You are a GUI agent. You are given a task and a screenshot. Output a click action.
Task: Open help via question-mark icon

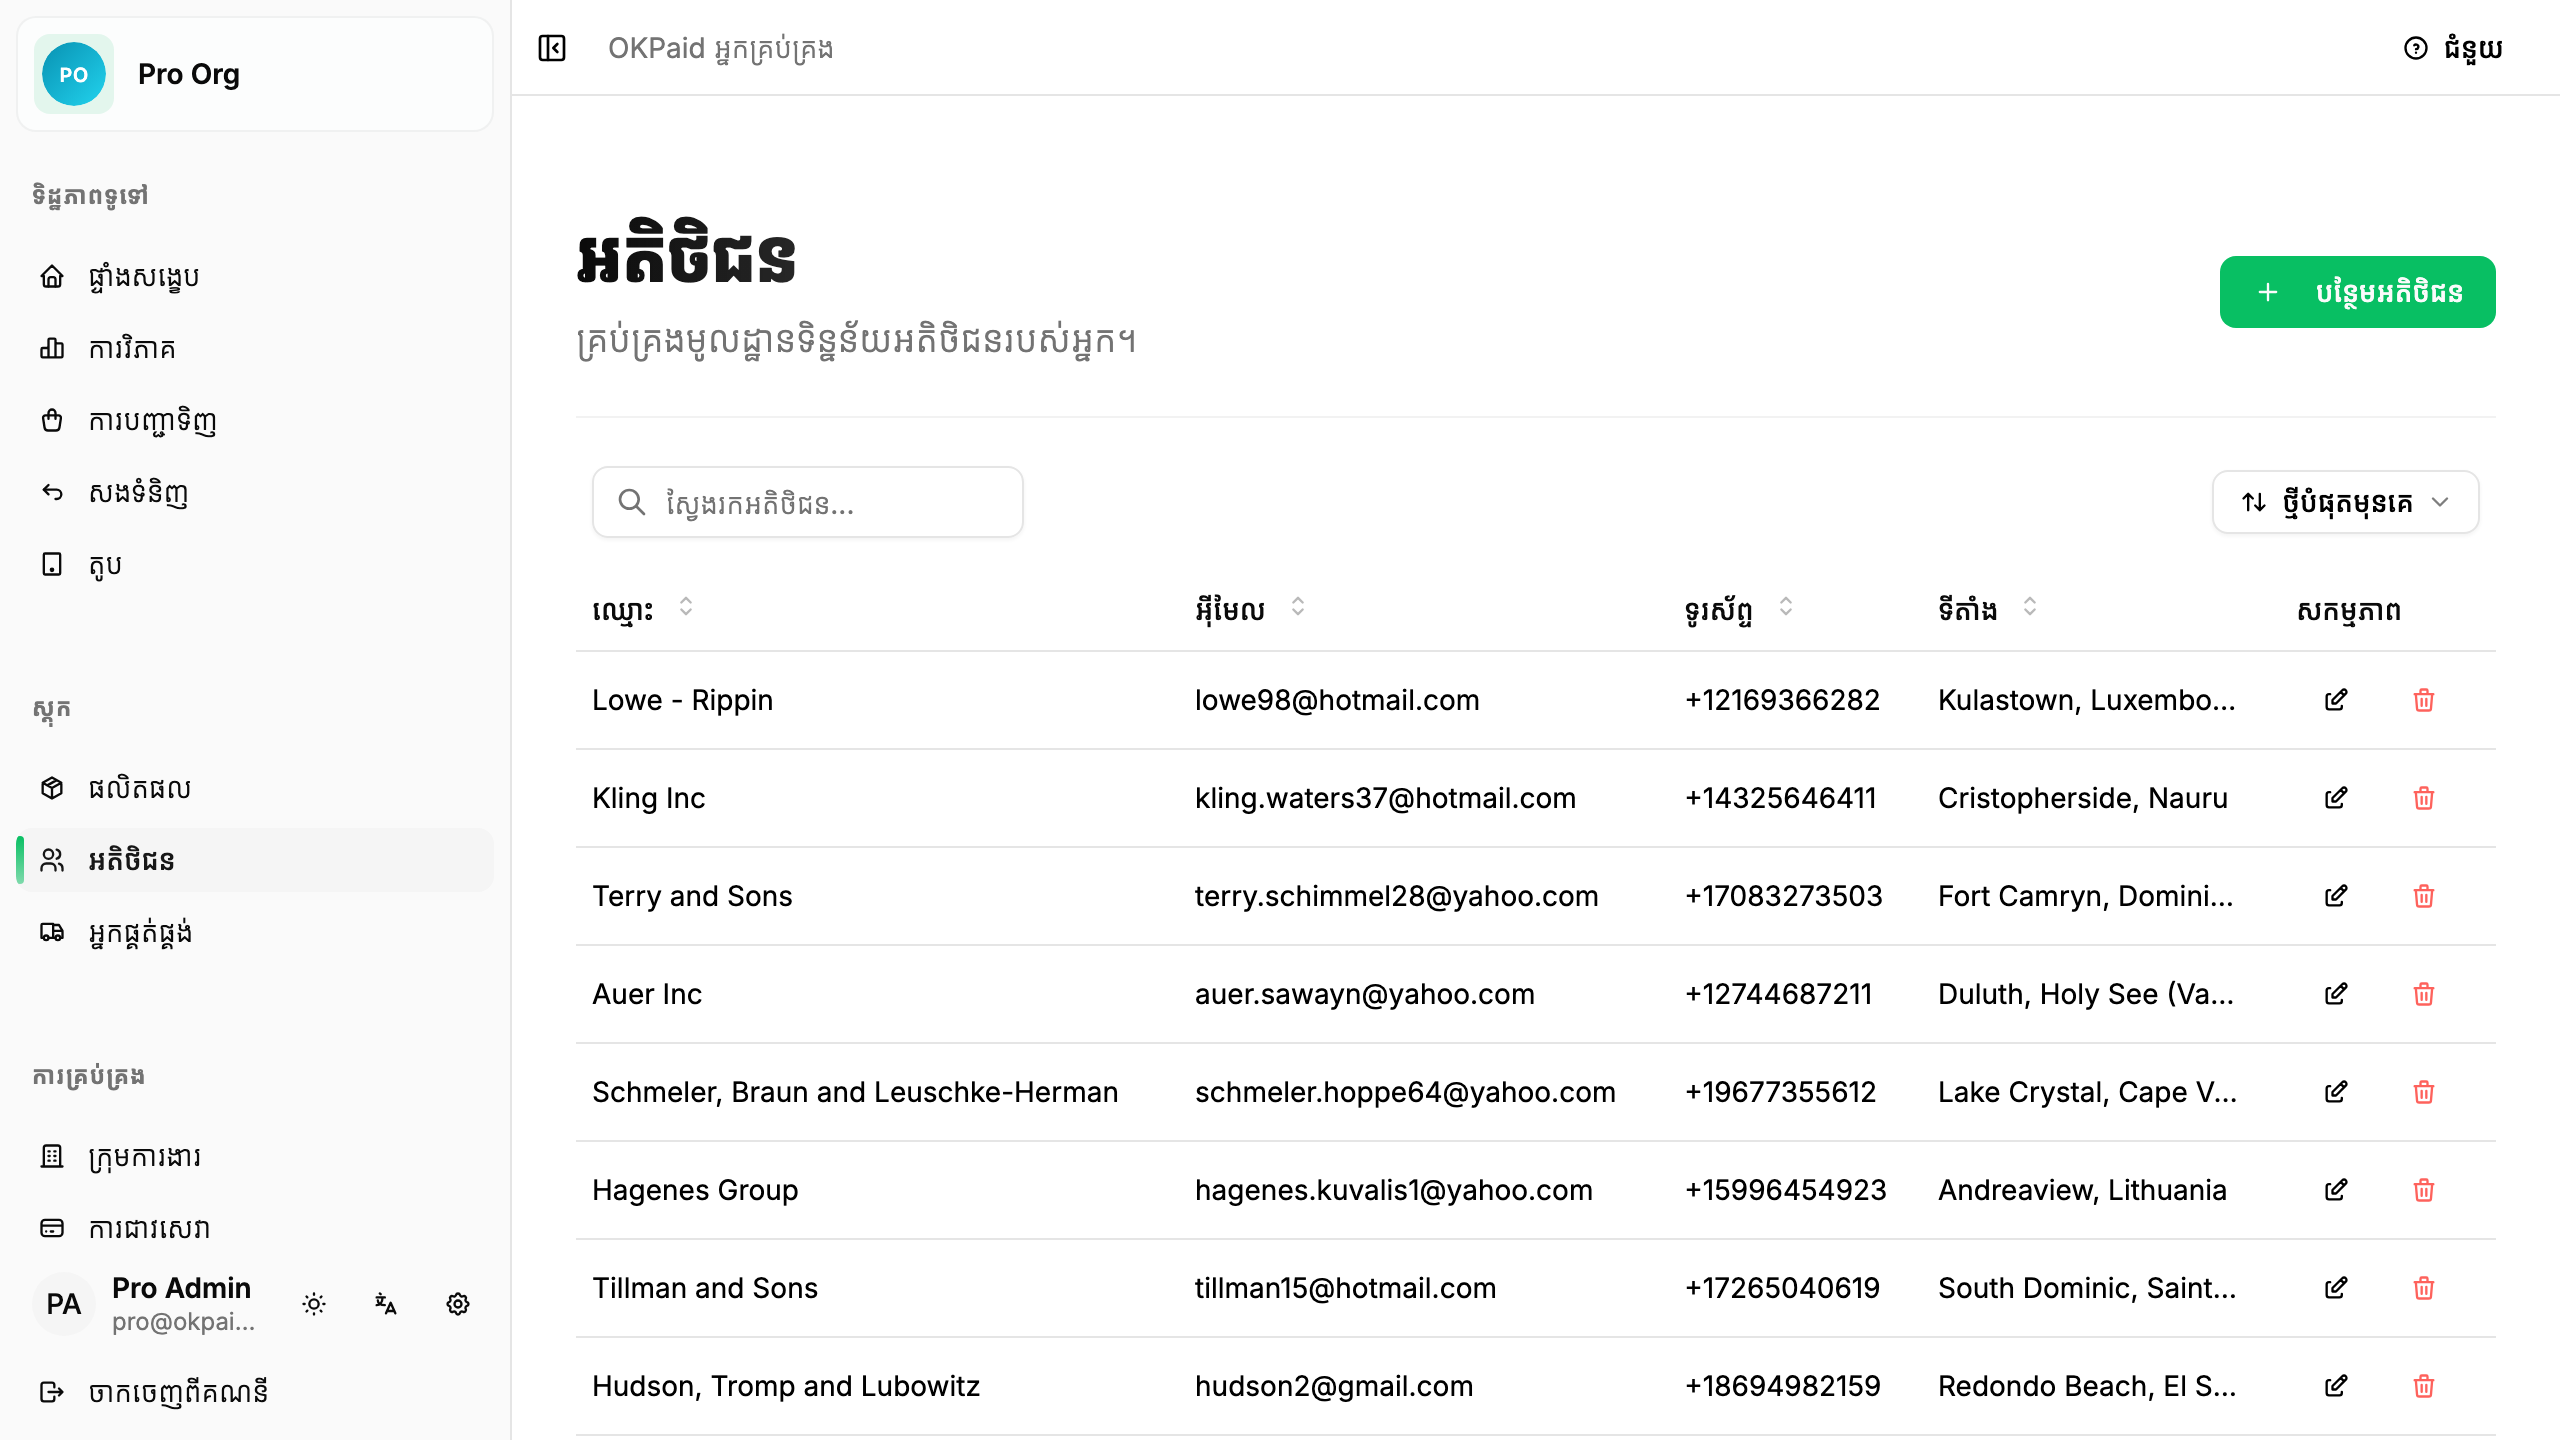(2452, 48)
